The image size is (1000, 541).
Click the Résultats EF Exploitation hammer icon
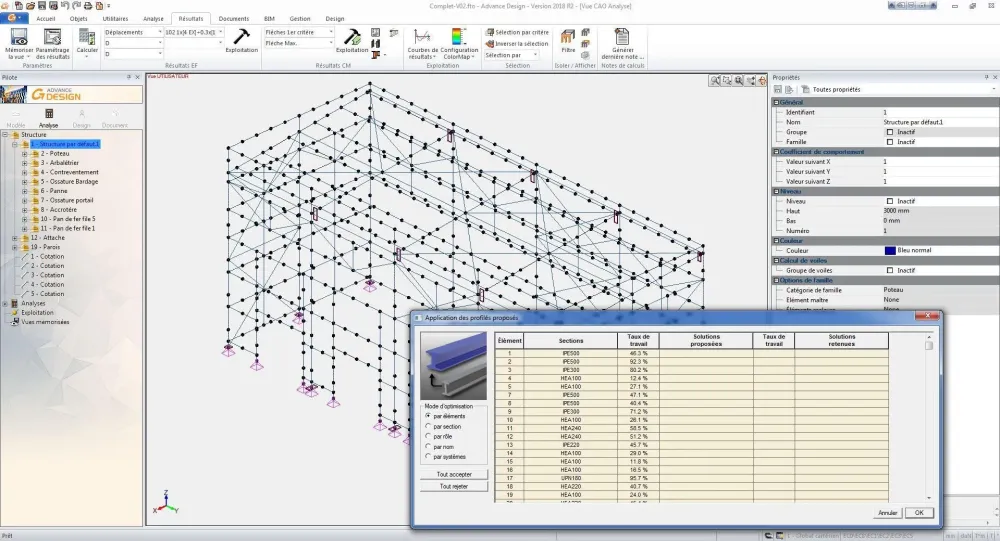pyautogui.click(x=241, y=36)
